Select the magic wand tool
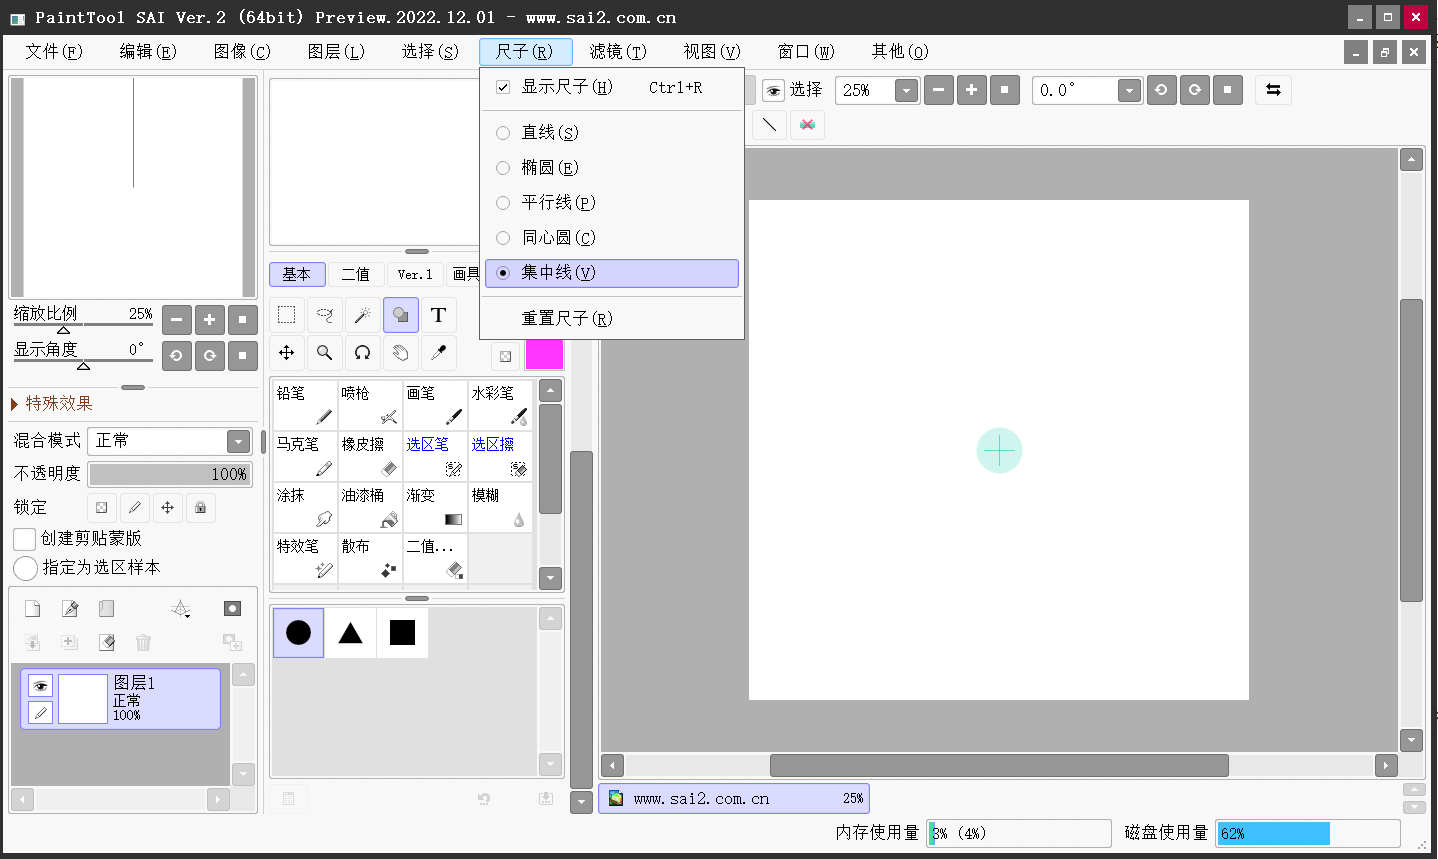Screen dimensions: 1438x859 pos(363,315)
